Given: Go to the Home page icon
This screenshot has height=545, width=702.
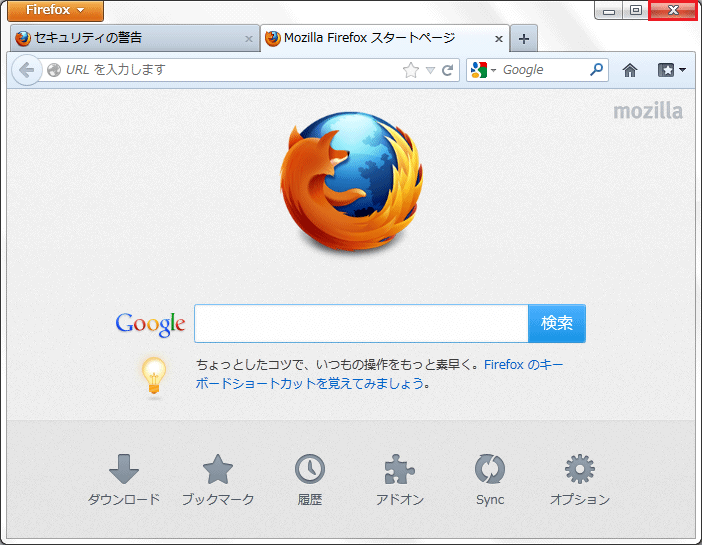Looking at the screenshot, I should pos(630,70).
